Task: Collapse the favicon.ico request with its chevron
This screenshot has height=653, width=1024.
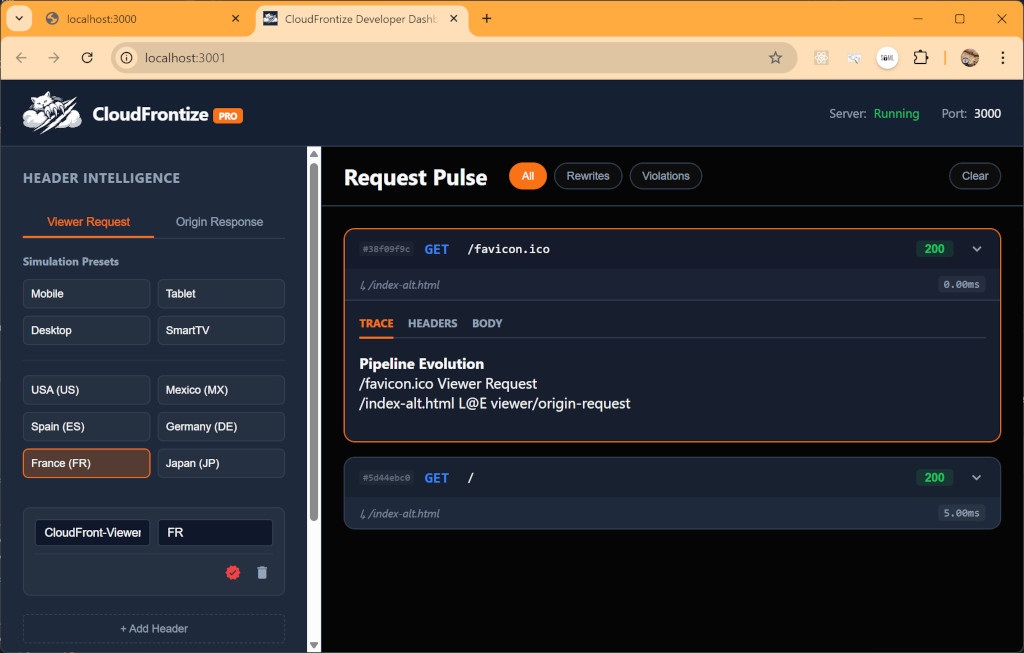Action: [977, 248]
